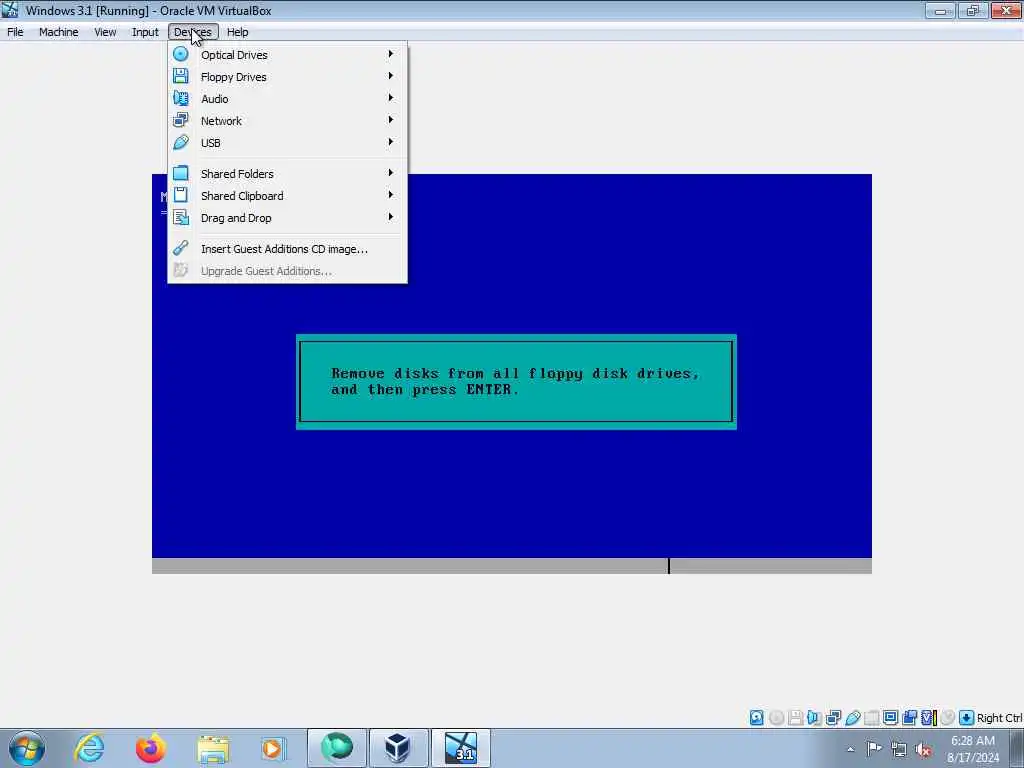
Task: Close the Windows 3.1 VM window
Action: [1006, 10]
